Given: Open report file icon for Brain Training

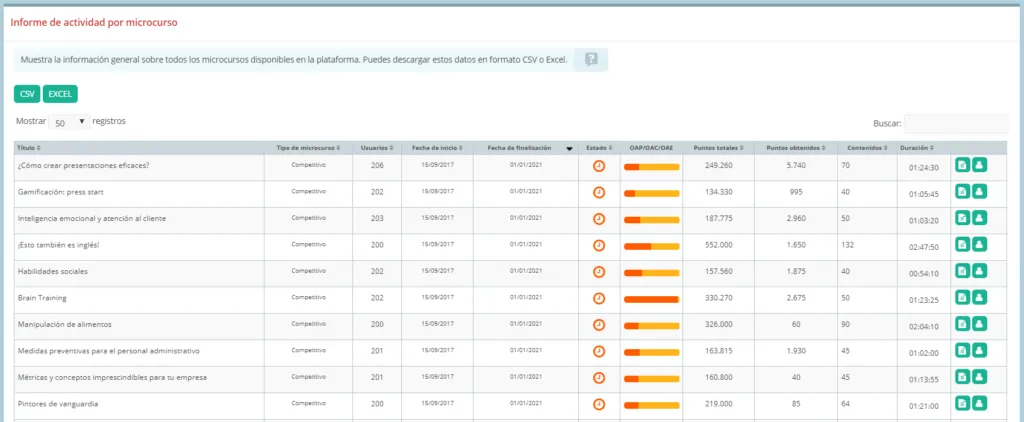Looking at the screenshot, I should (962, 297).
